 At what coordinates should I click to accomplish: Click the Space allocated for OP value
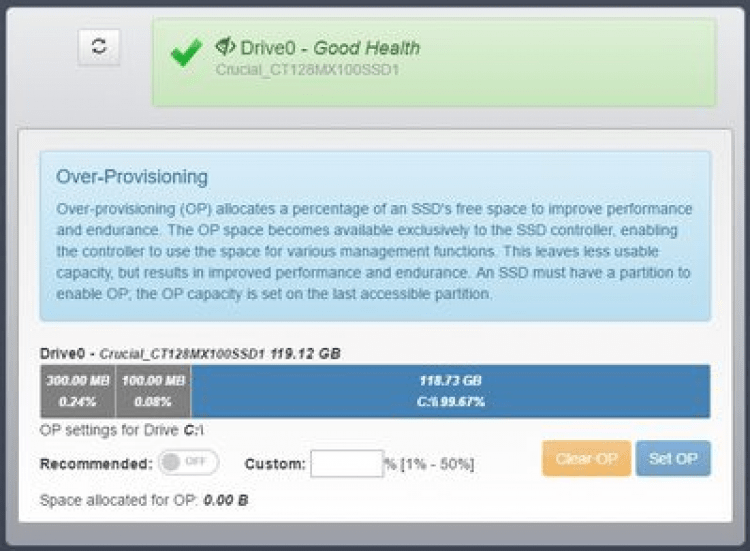[x=225, y=499]
